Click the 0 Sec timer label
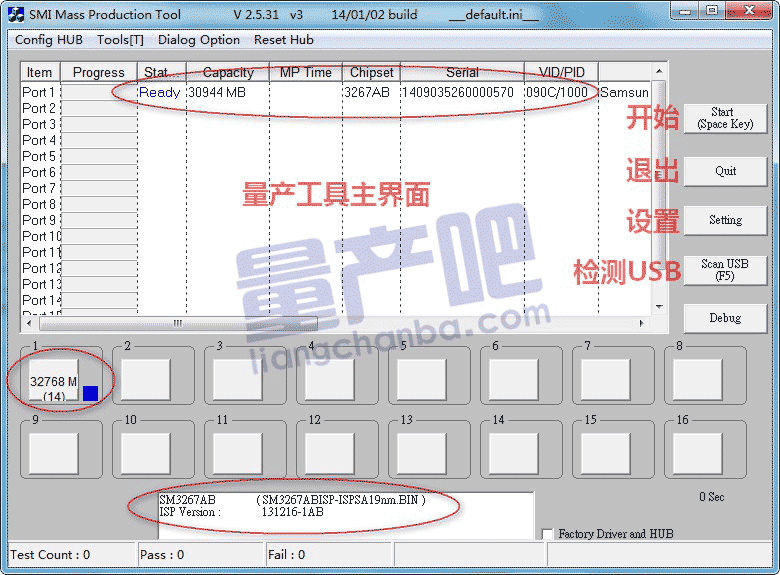This screenshot has width=780, height=575. click(711, 497)
